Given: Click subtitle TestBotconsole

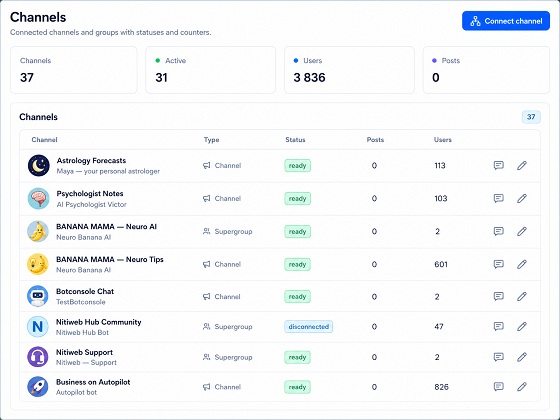Looking at the screenshot, I should click(x=81, y=302).
